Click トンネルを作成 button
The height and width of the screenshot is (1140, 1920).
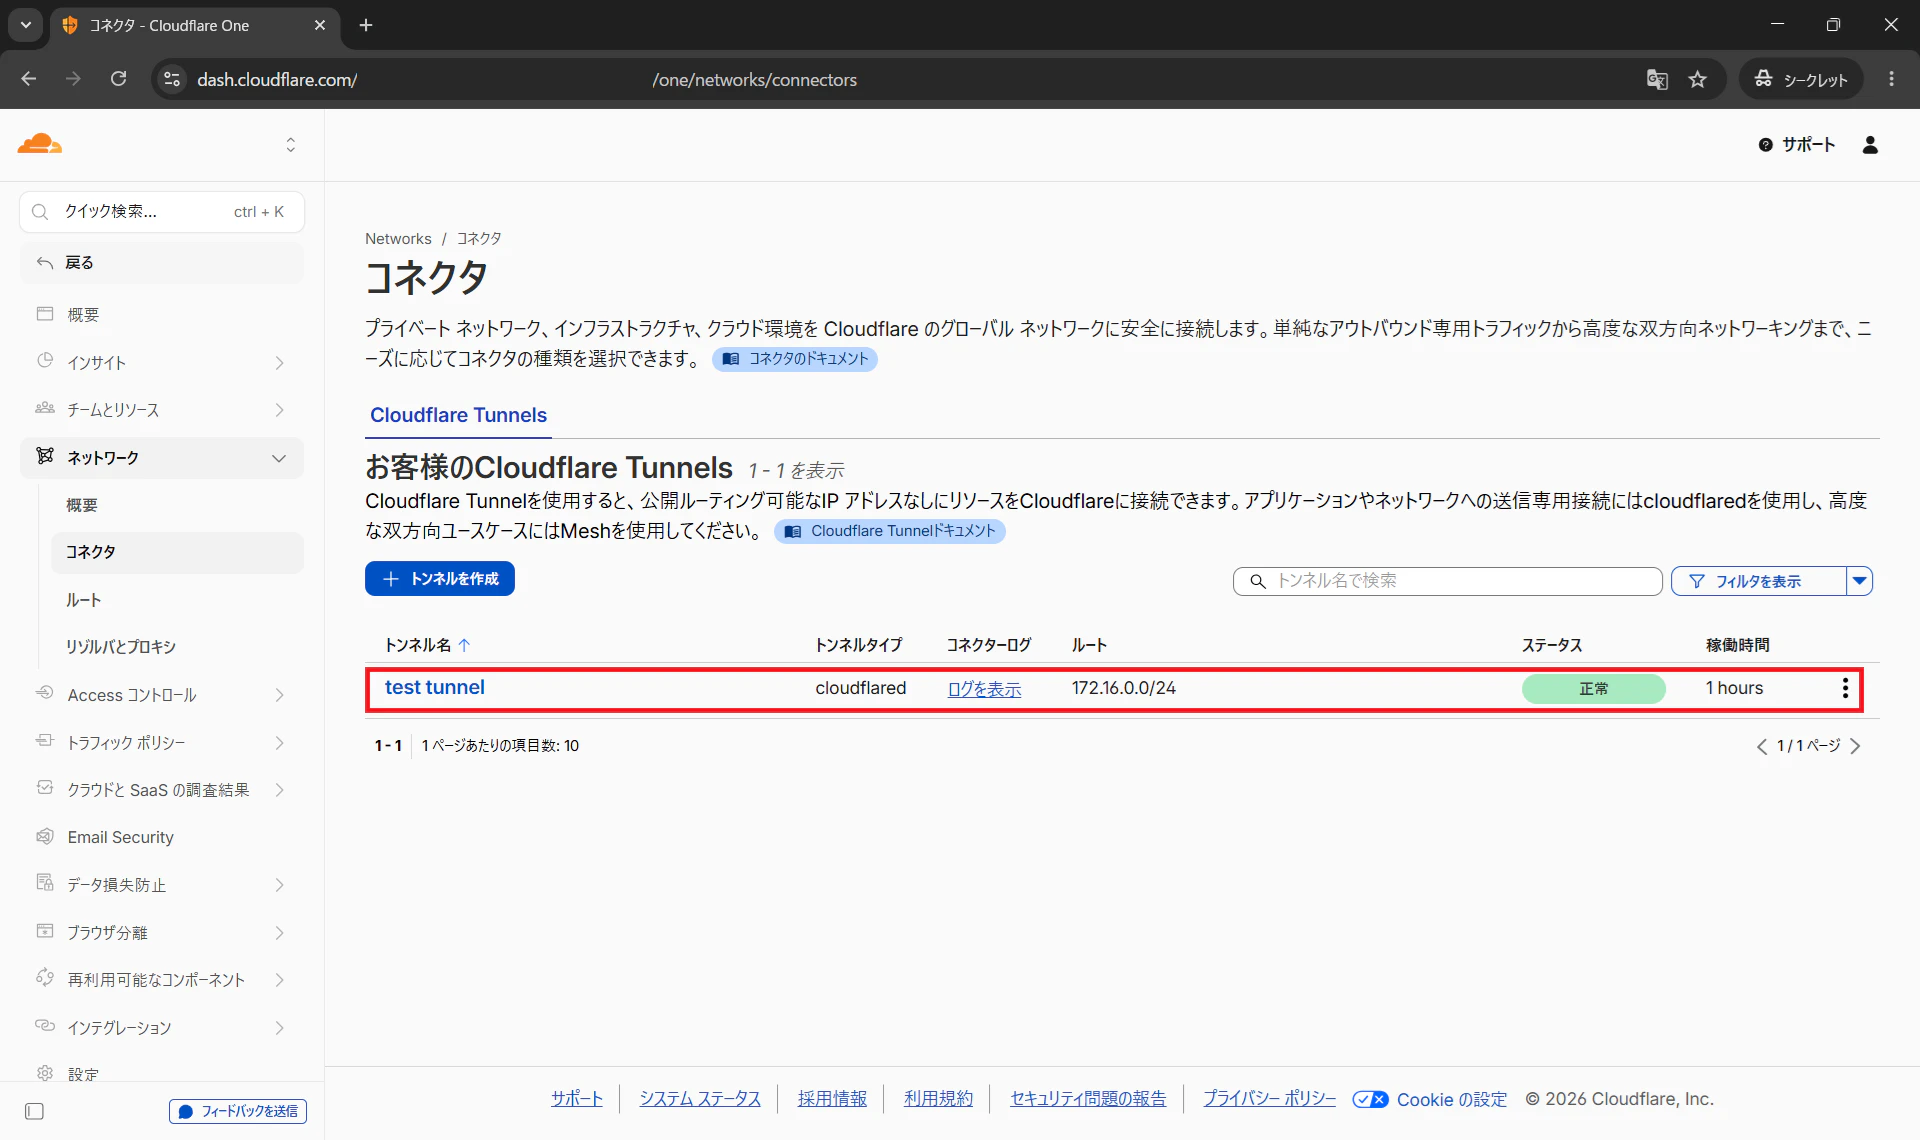(x=440, y=579)
